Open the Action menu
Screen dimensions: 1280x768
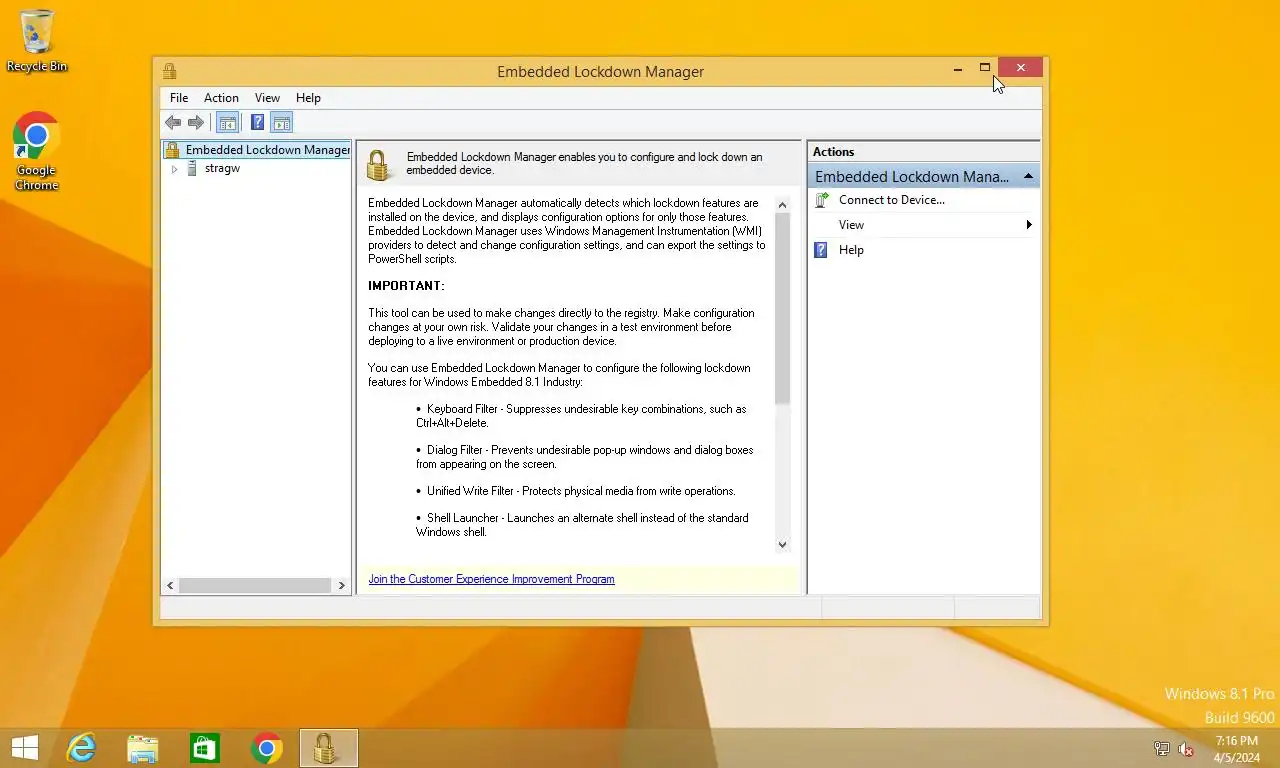(x=221, y=98)
